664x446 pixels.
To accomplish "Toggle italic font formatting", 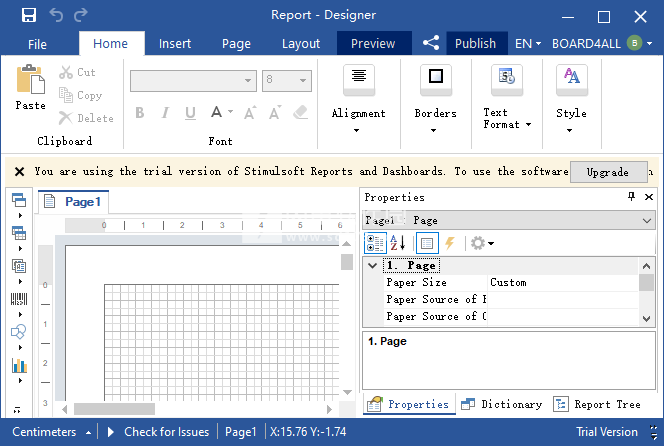I will [165, 113].
